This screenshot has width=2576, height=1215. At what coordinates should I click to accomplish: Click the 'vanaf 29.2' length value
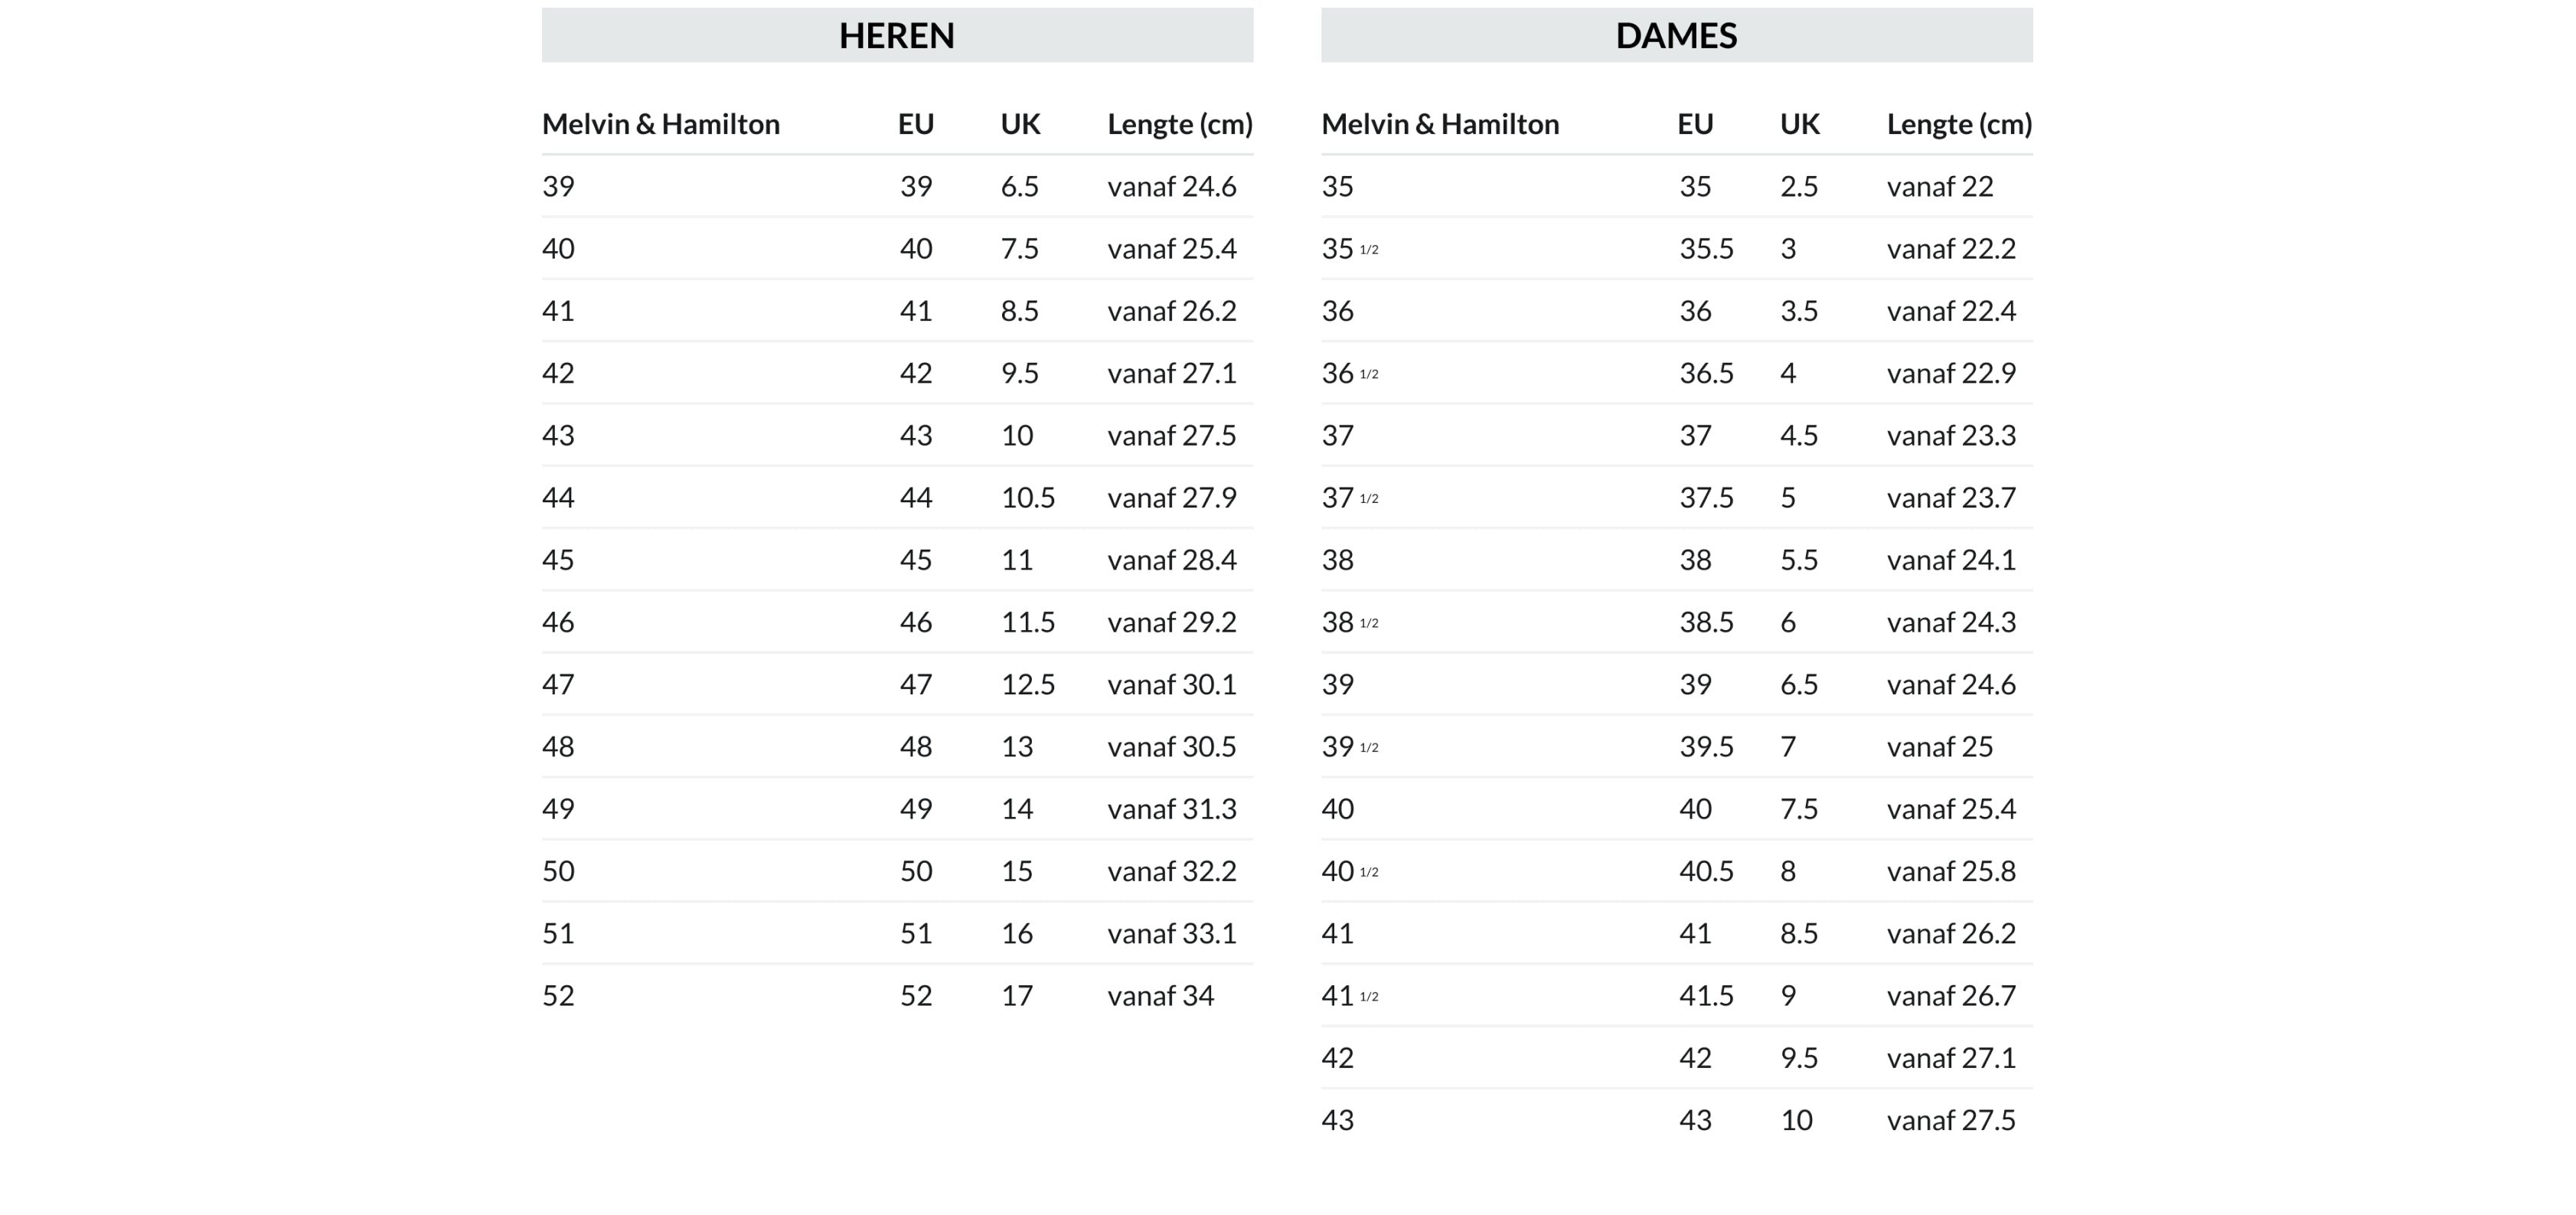(1171, 623)
